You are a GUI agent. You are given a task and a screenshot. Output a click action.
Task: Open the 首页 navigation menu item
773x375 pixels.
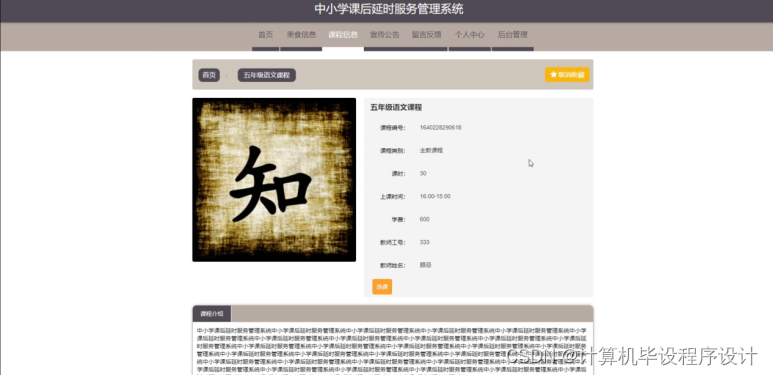point(265,34)
